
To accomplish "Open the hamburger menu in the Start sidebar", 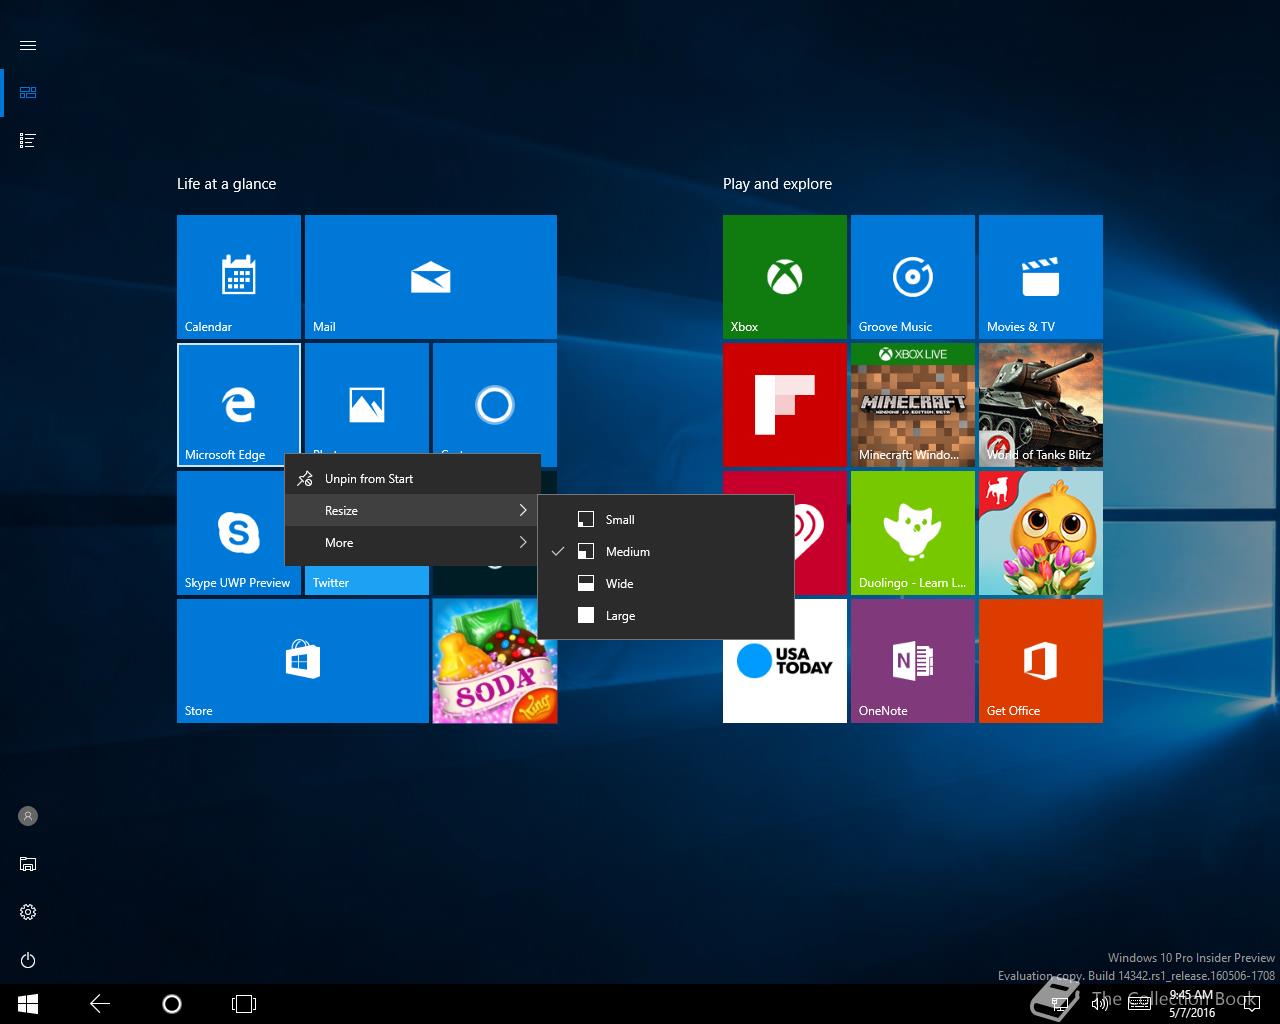I will [x=28, y=45].
